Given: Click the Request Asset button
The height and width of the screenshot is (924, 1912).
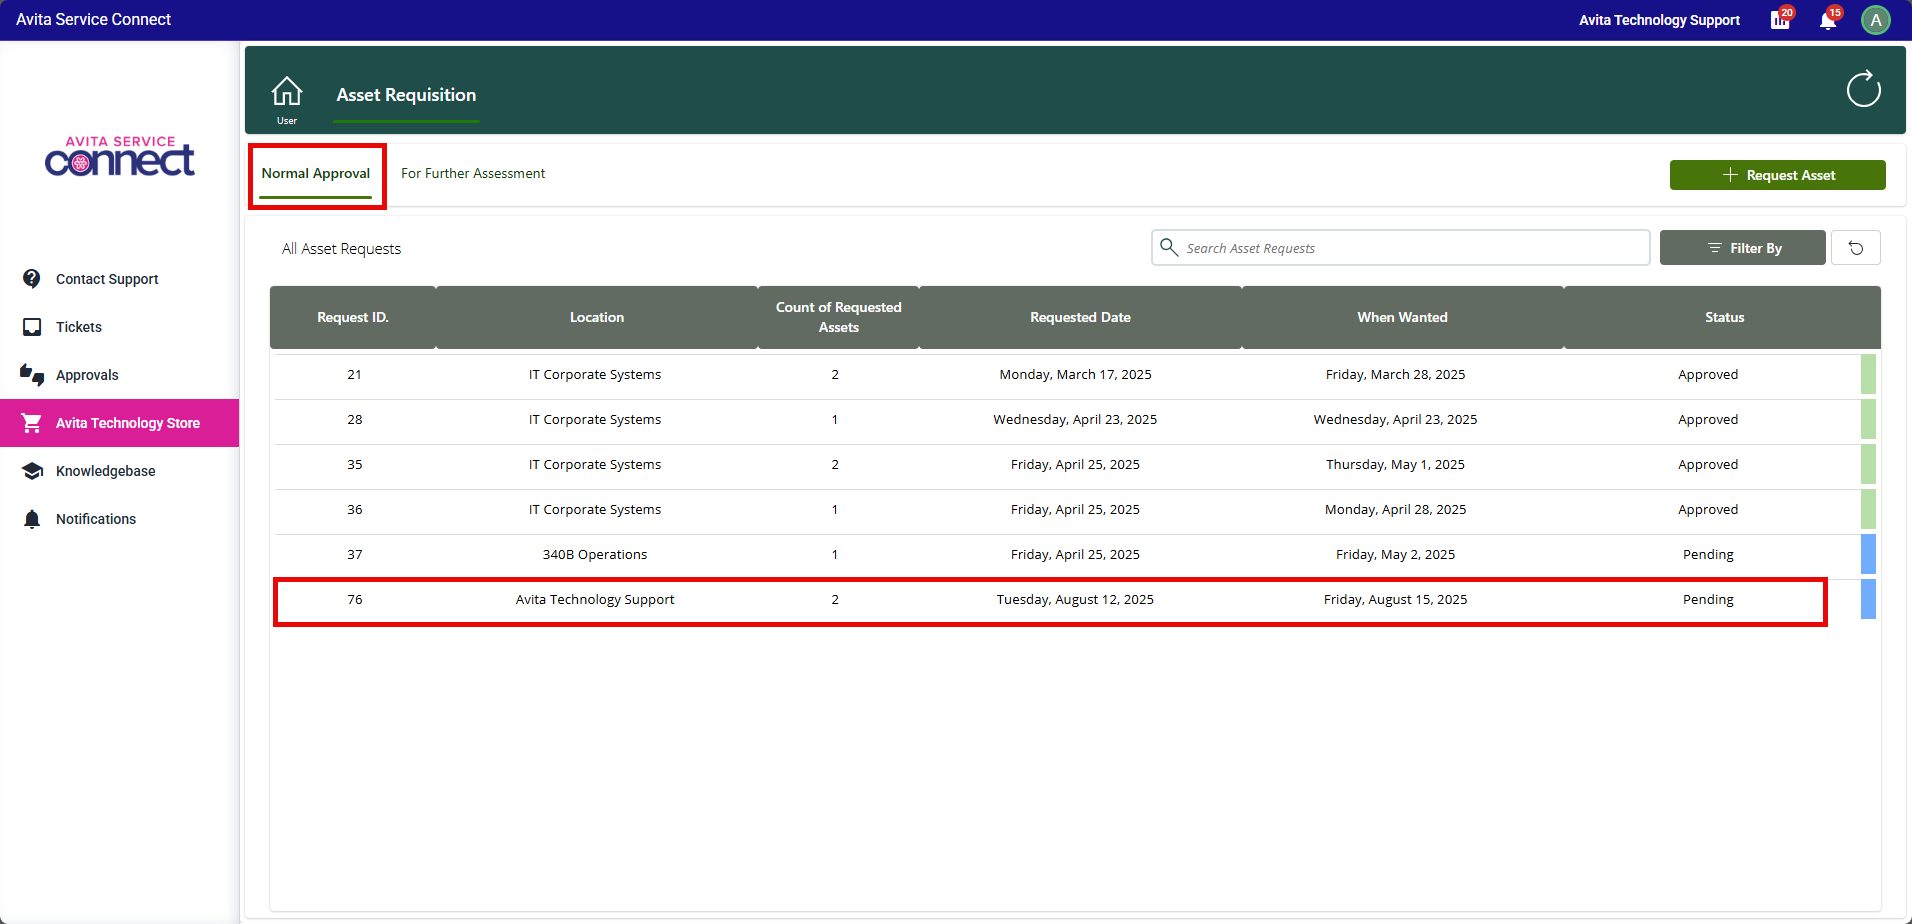Looking at the screenshot, I should coord(1777,175).
